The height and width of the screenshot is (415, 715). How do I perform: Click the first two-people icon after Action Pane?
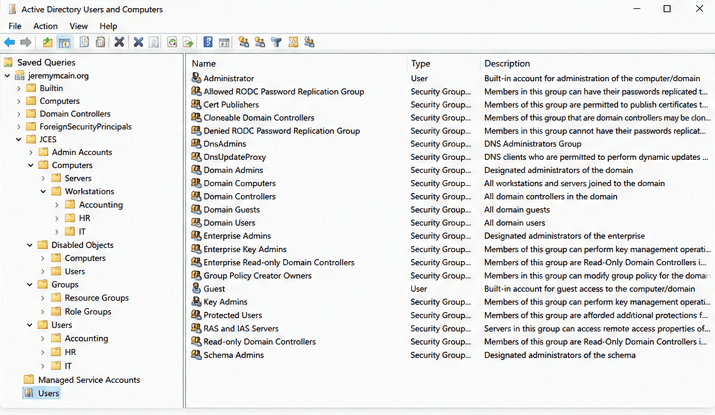point(244,42)
